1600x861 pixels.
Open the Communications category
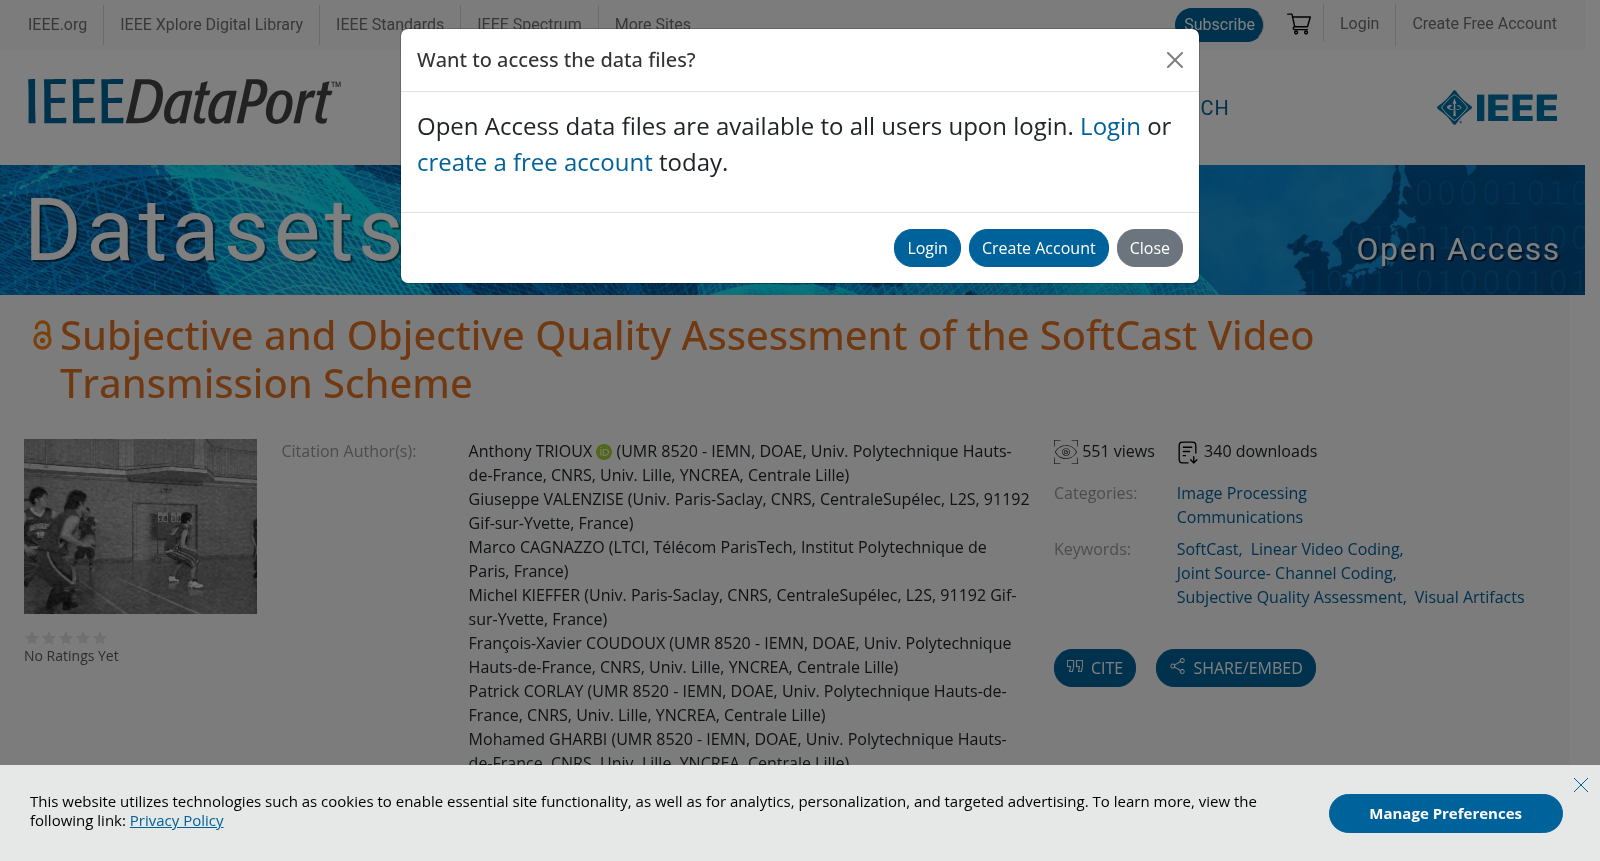[1239, 517]
